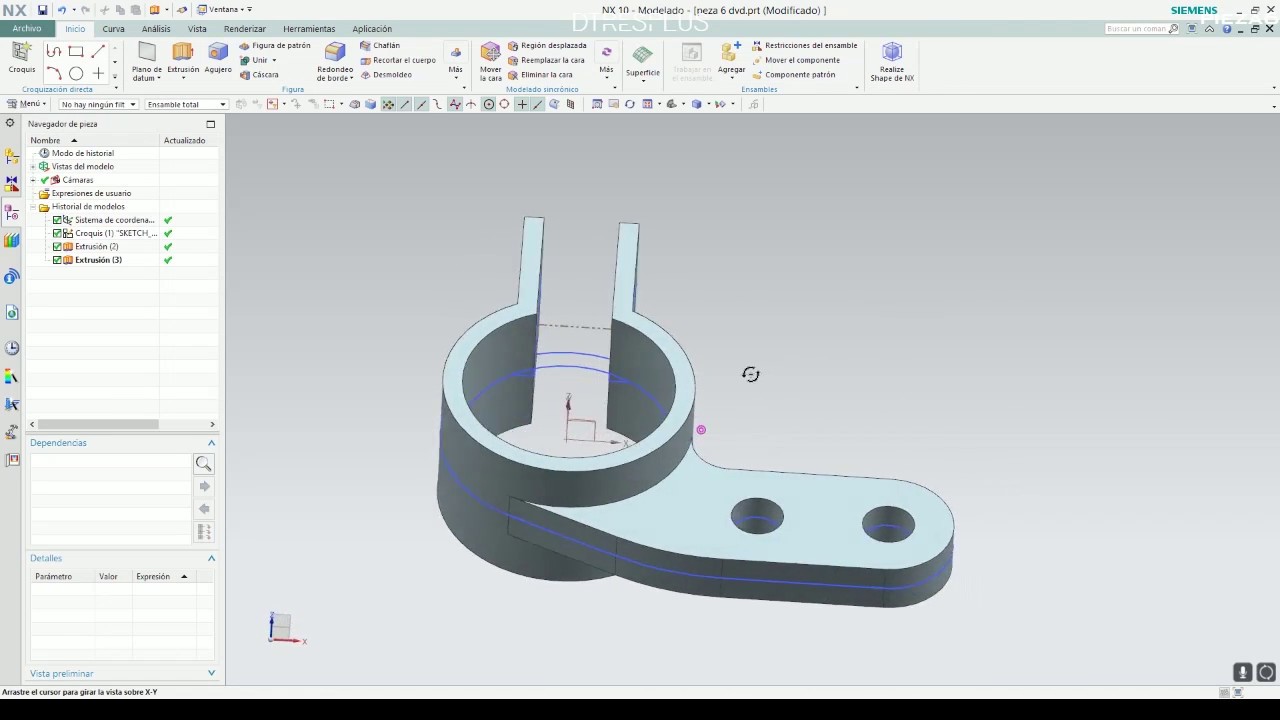The width and height of the screenshot is (1280, 720).
Task: Open the 'No hay ningún filtro' dropdown
Action: pyautogui.click(x=98, y=104)
